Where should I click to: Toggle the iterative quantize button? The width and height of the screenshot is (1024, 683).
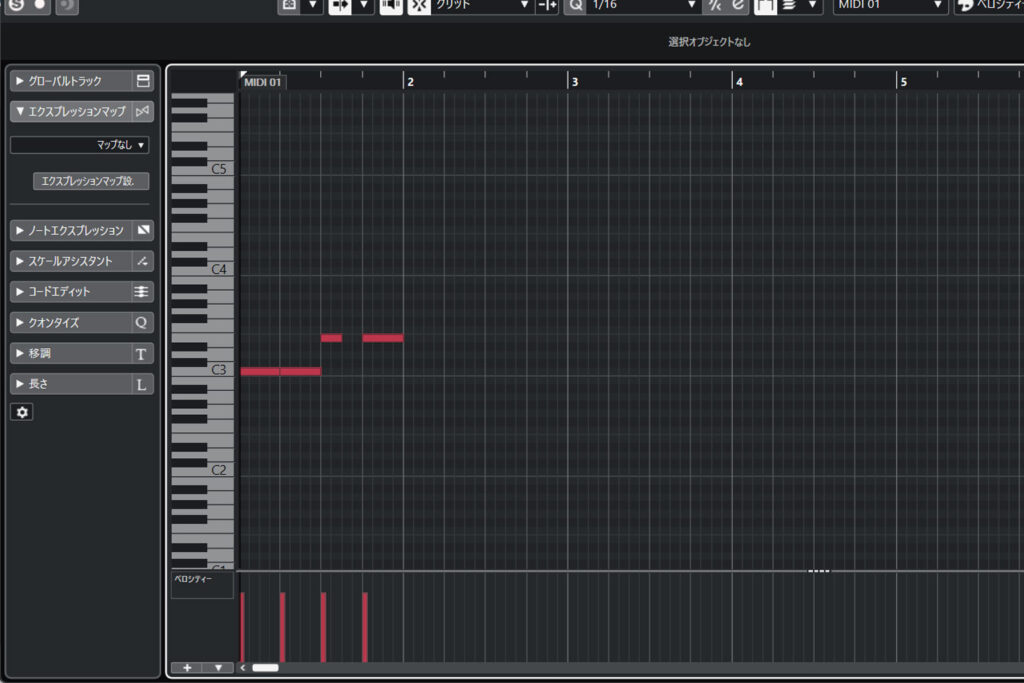coord(738,6)
